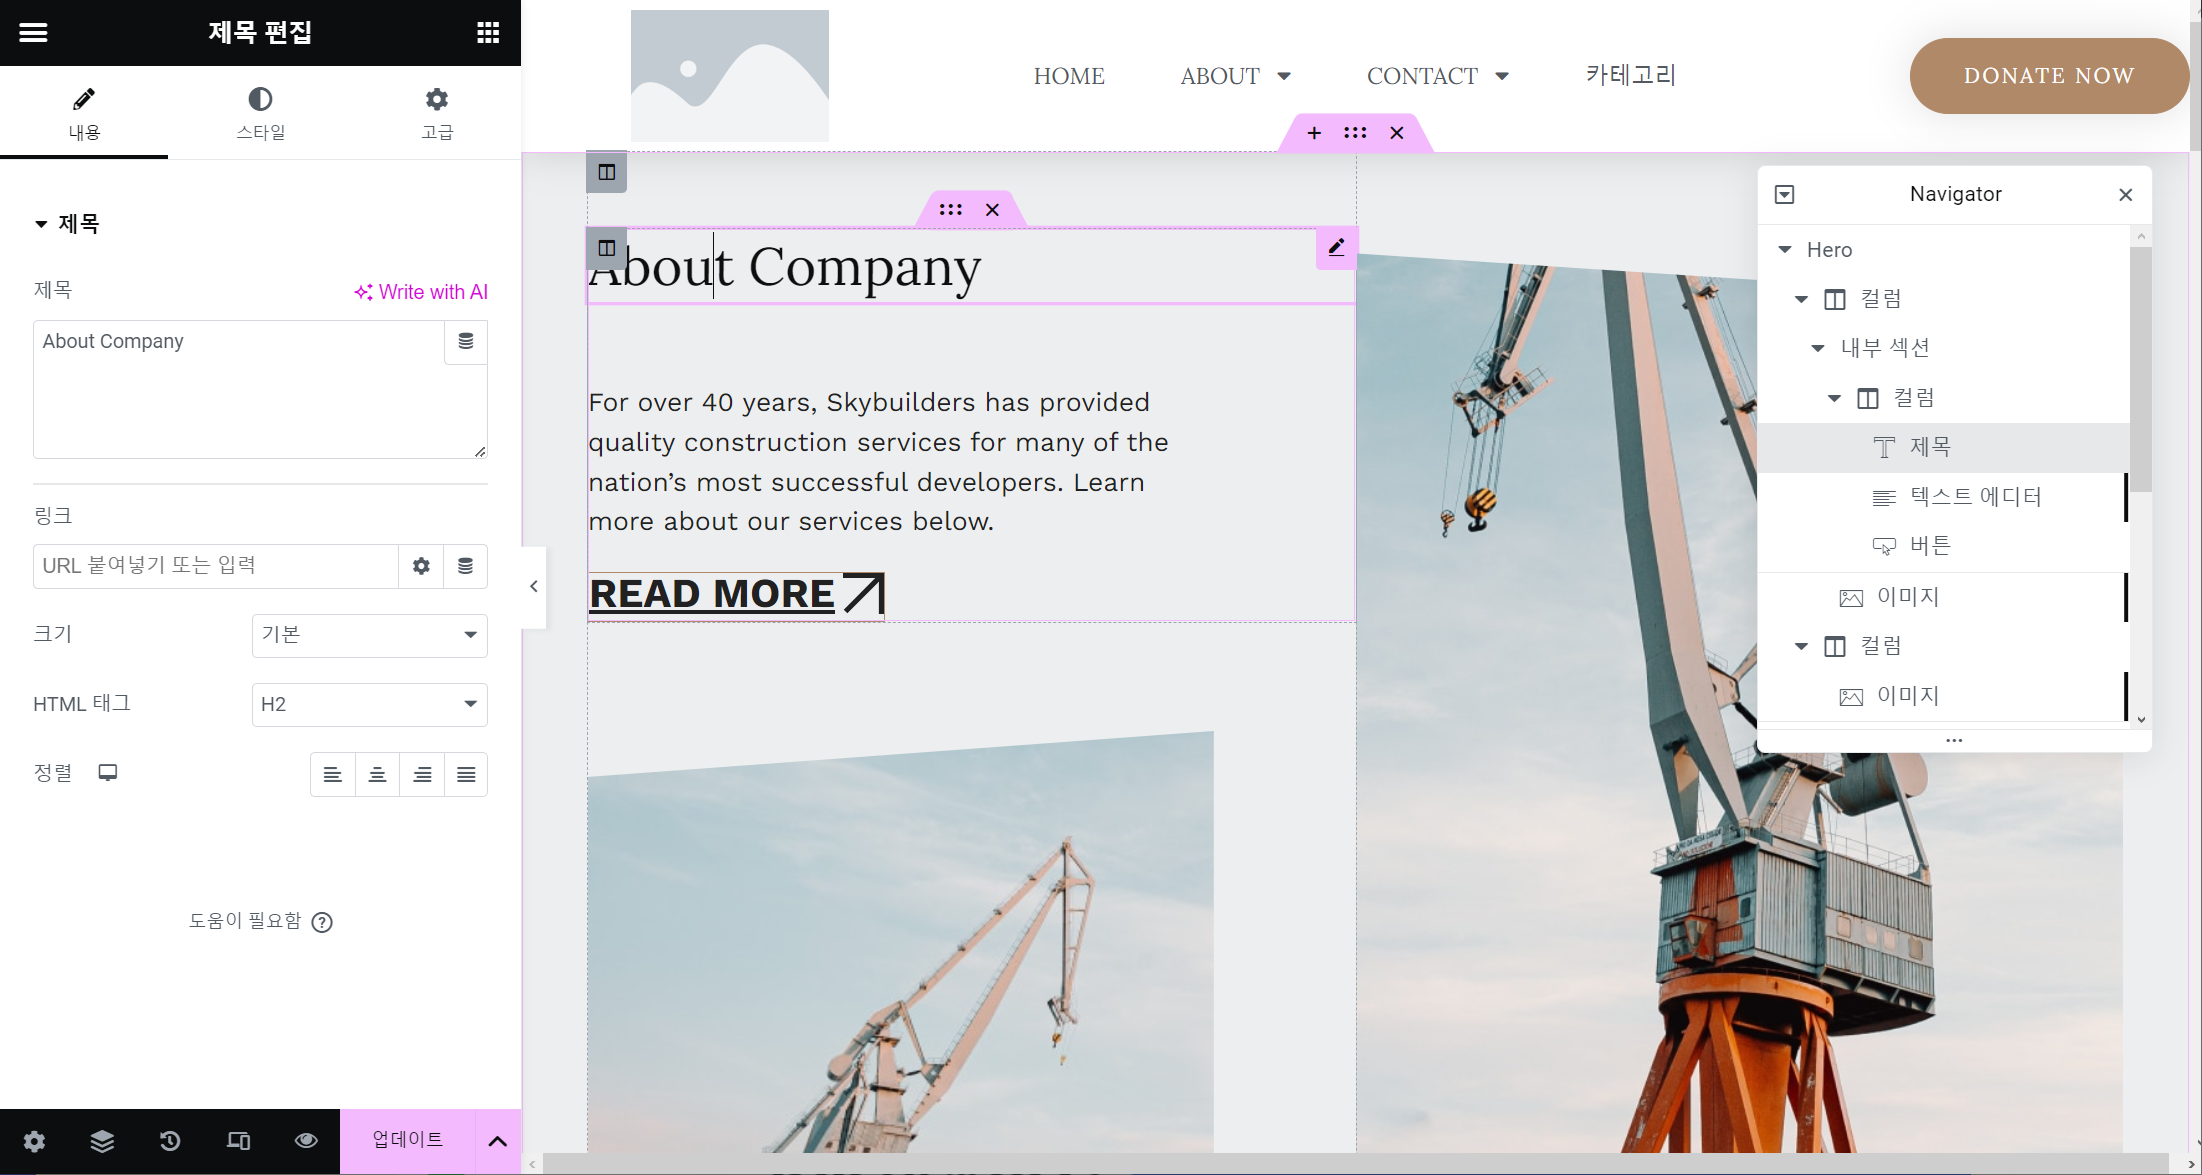Open page settings gear in footer
The height and width of the screenshot is (1175, 2202).
[34, 1141]
